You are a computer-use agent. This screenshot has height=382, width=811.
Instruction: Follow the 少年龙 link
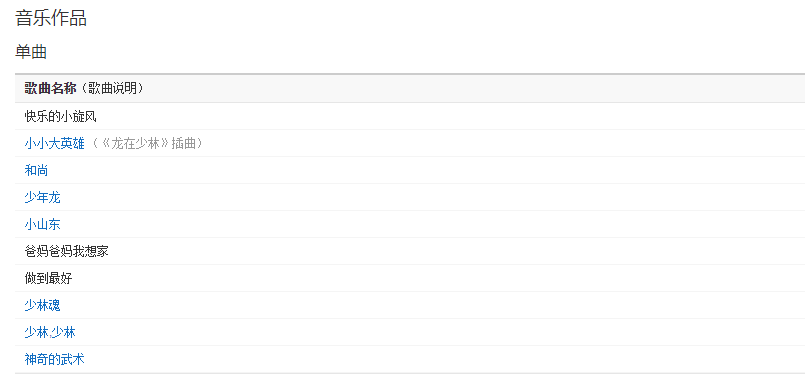[x=42, y=197]
